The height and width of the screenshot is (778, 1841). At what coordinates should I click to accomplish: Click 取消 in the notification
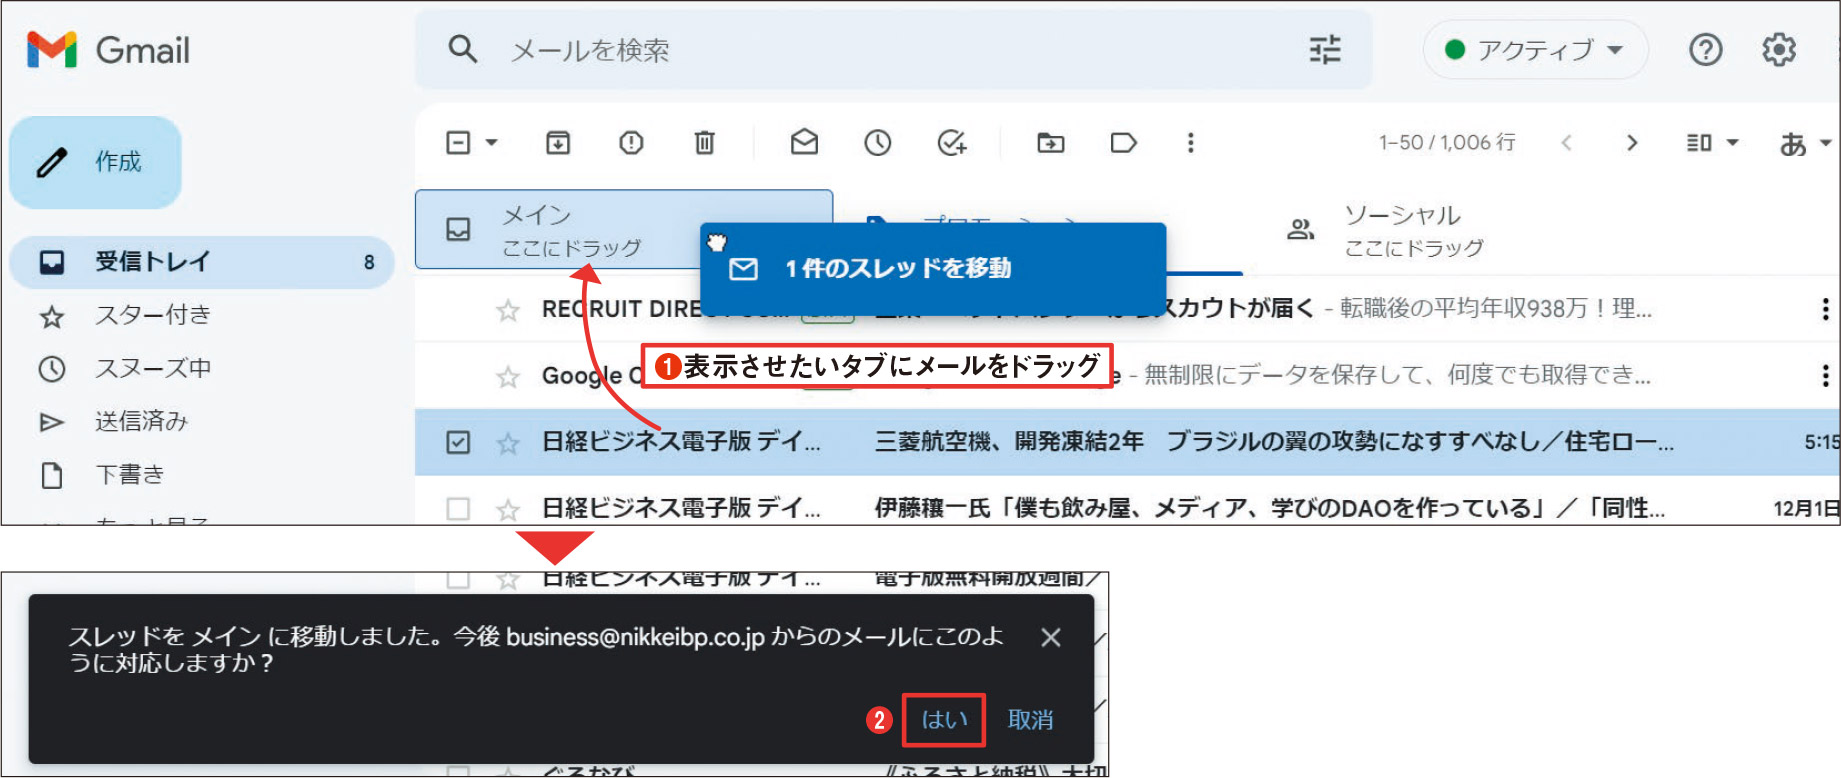1030,720
